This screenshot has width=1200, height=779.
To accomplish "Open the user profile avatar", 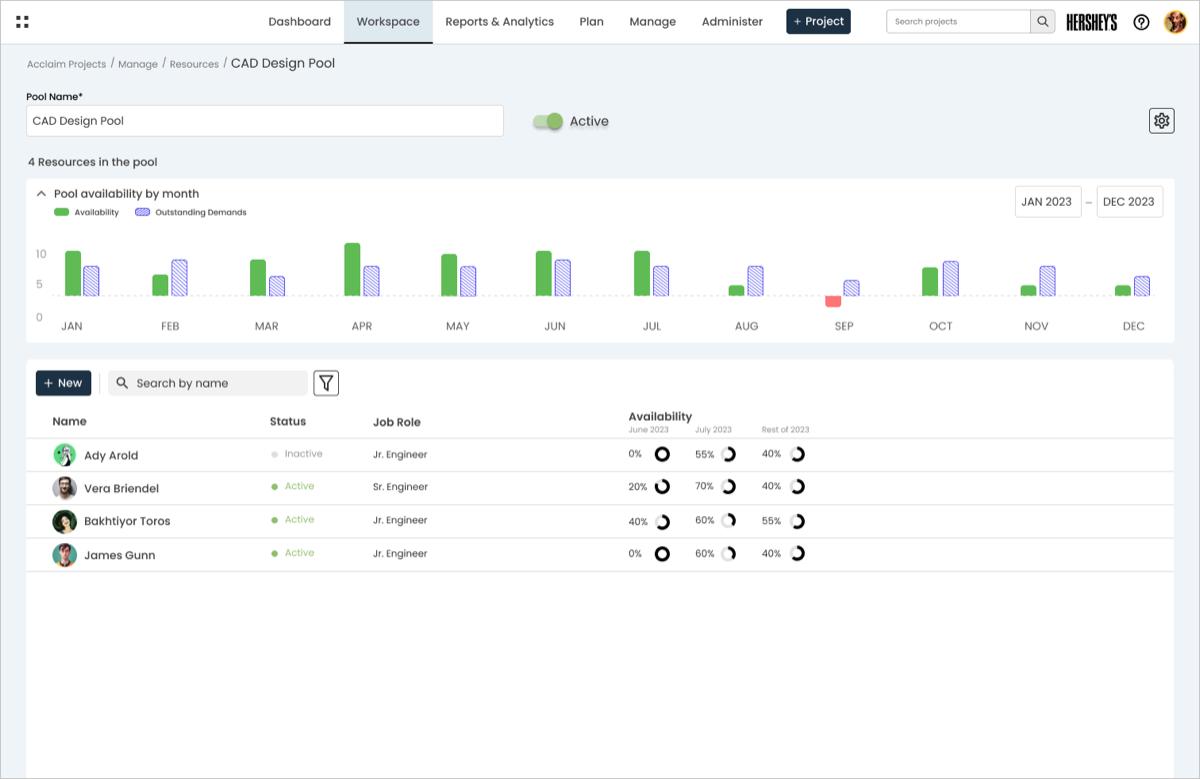I will coord(1175,22).
